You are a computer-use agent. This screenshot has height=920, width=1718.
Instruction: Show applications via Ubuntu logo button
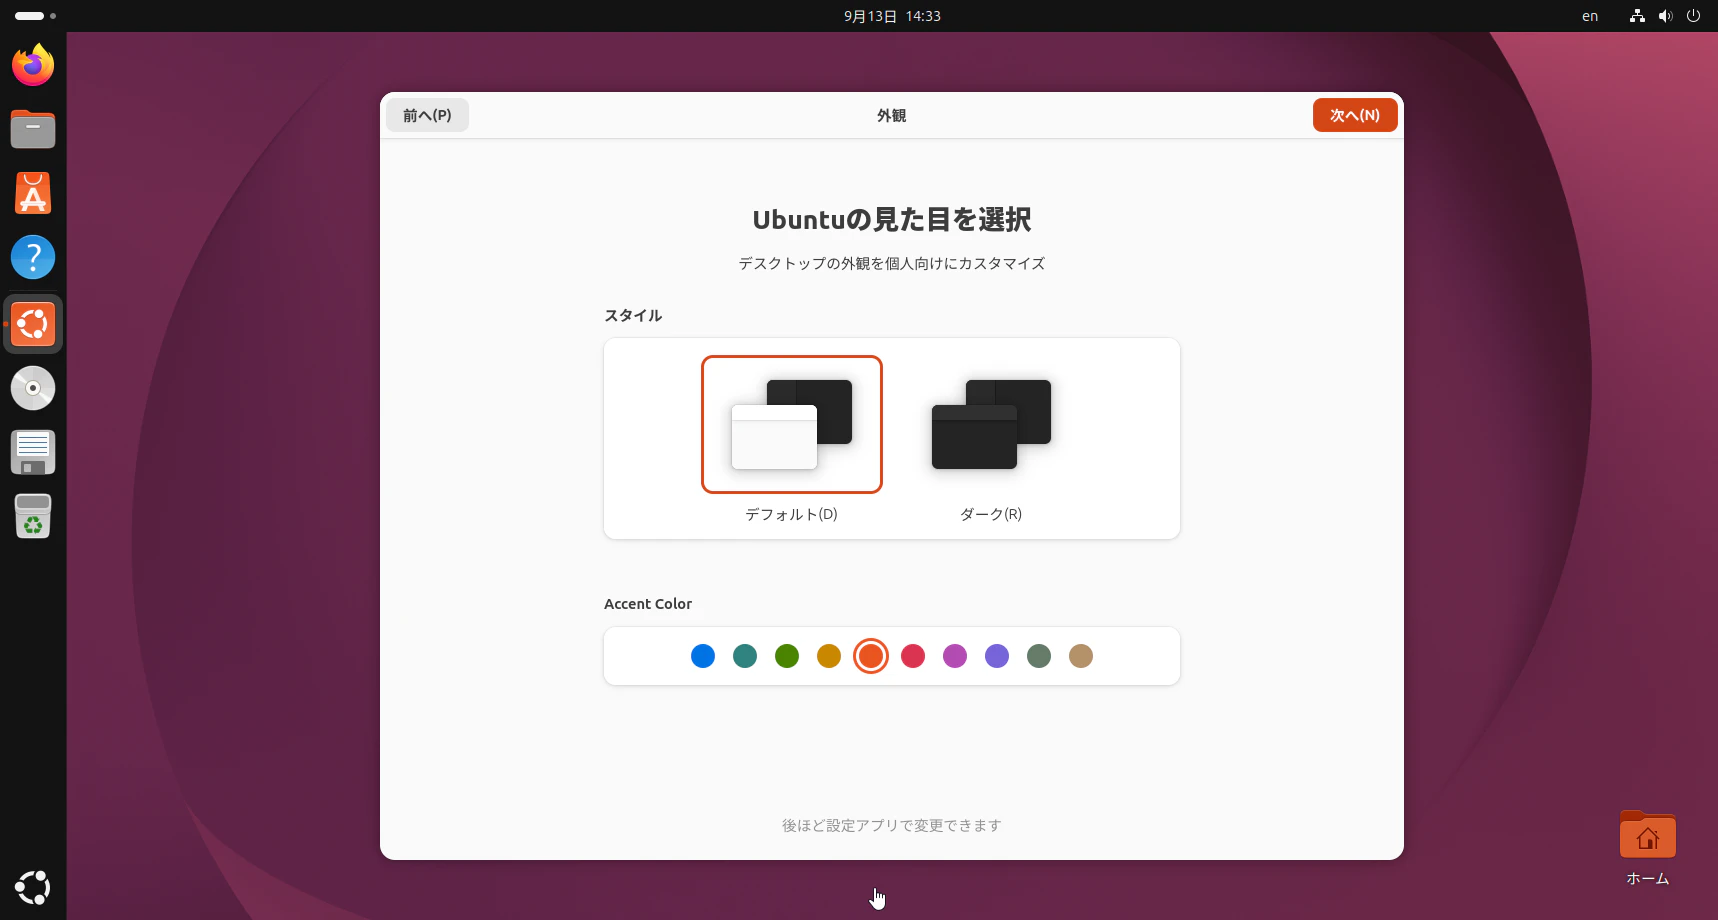pos(33,888)
